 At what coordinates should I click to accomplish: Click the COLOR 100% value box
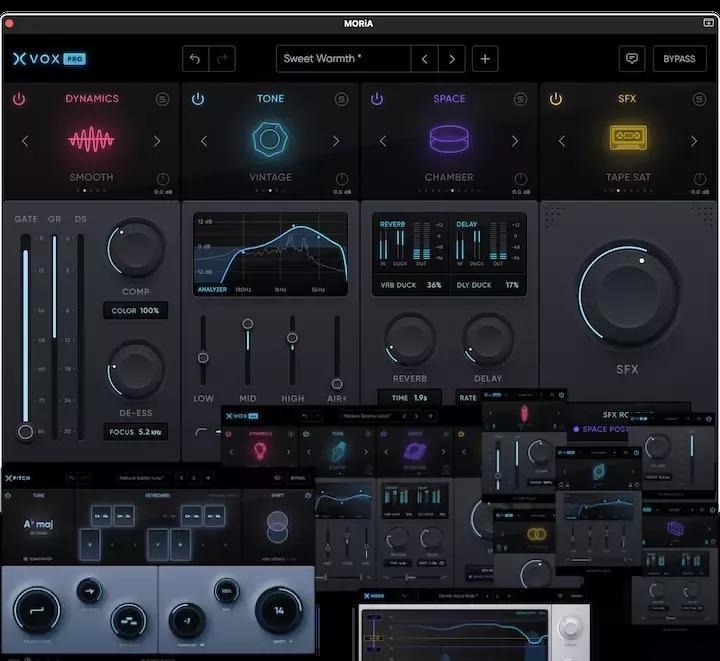point(135,311)
